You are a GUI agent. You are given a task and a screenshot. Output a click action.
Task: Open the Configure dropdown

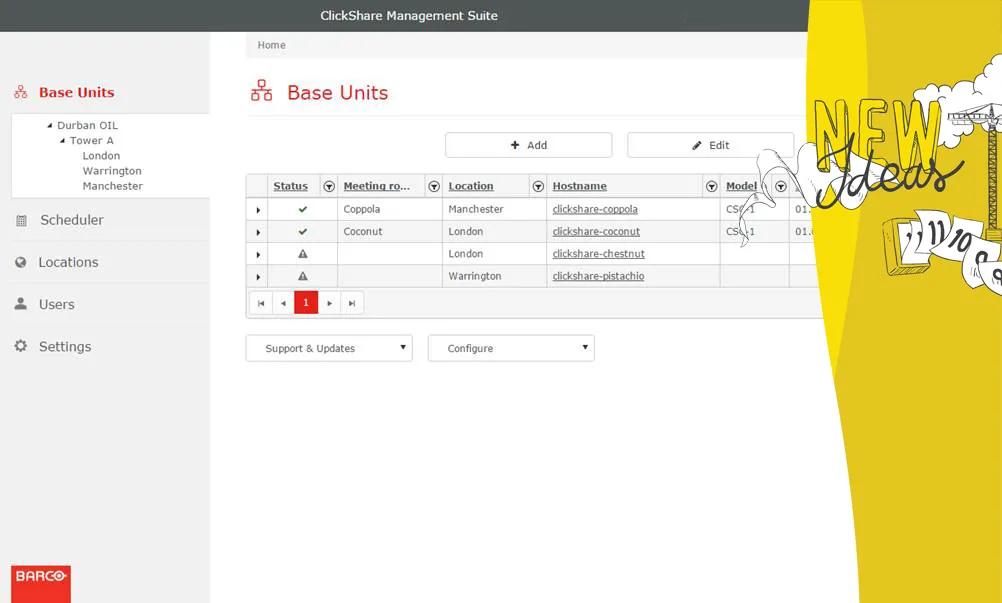point(511,348)
